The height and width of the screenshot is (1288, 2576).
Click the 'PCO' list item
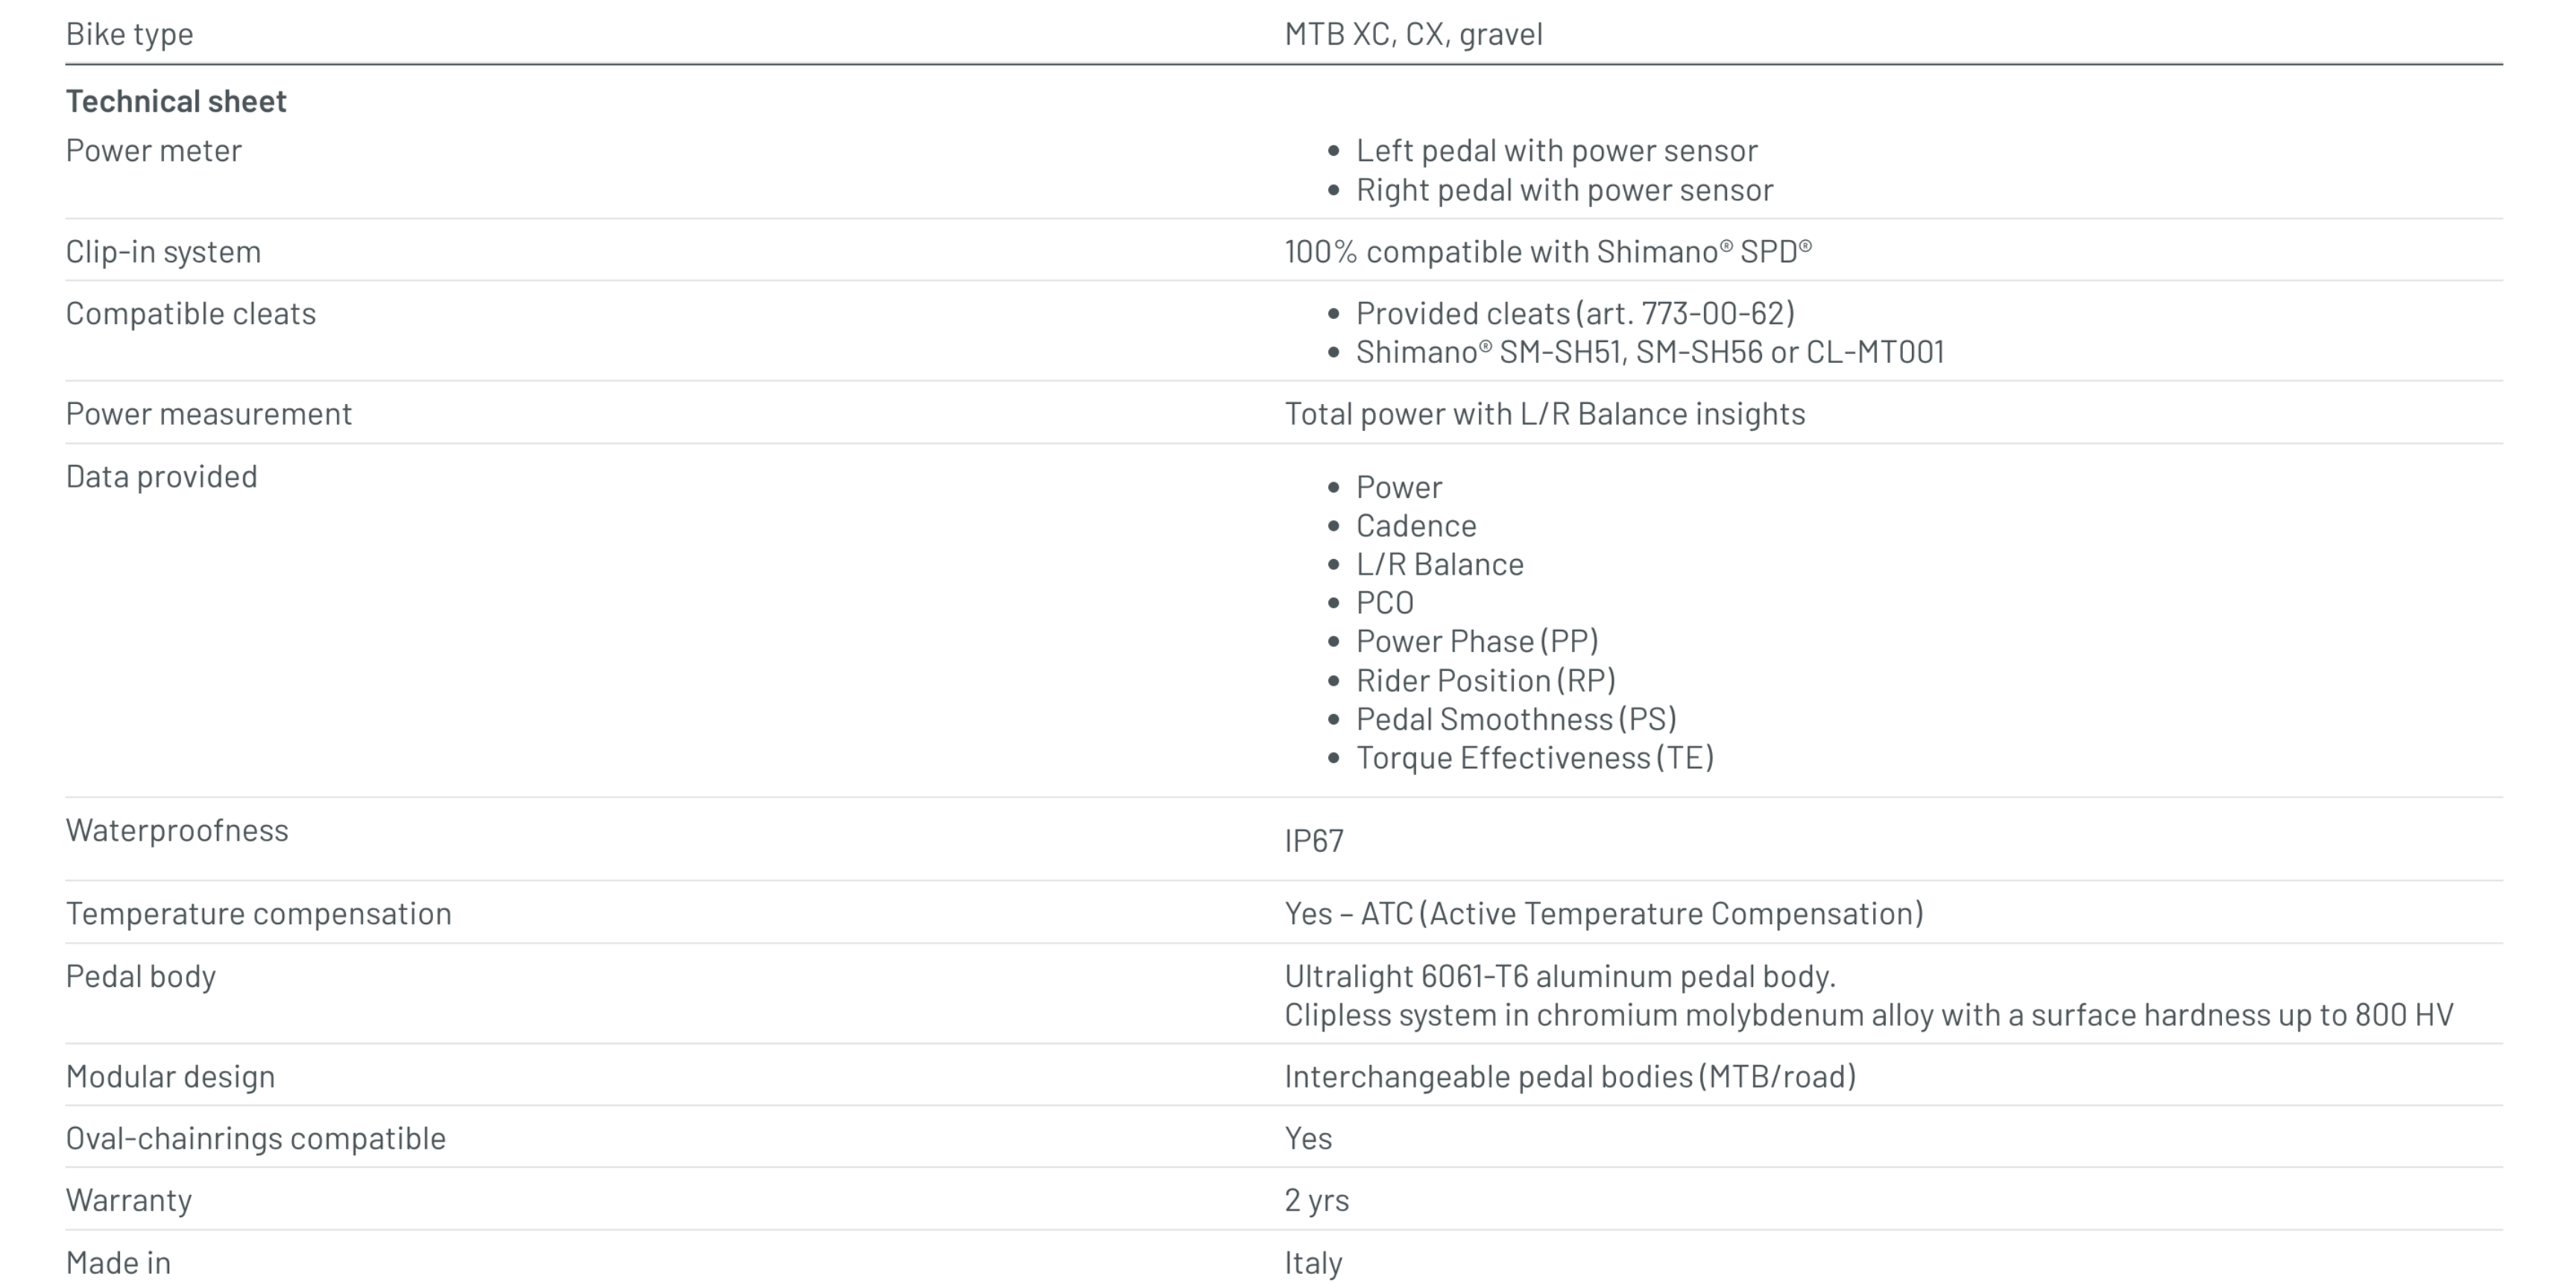pos(1384,603)
